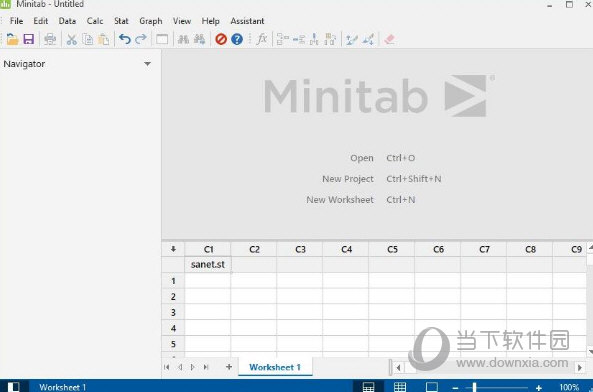Screen dimensions: 593x392
Task: Open the File menu
Action: coord(16,21)
